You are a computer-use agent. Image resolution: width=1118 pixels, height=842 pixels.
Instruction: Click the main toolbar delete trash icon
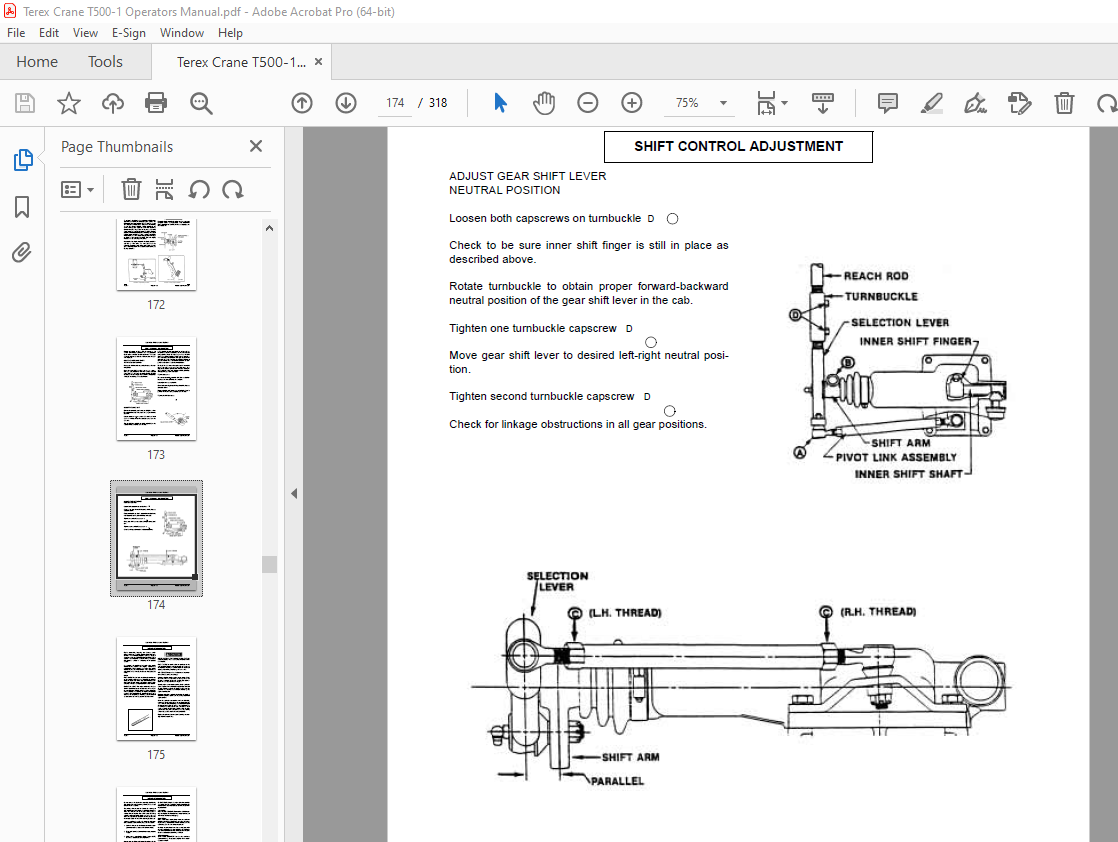tap(1064, 103)
